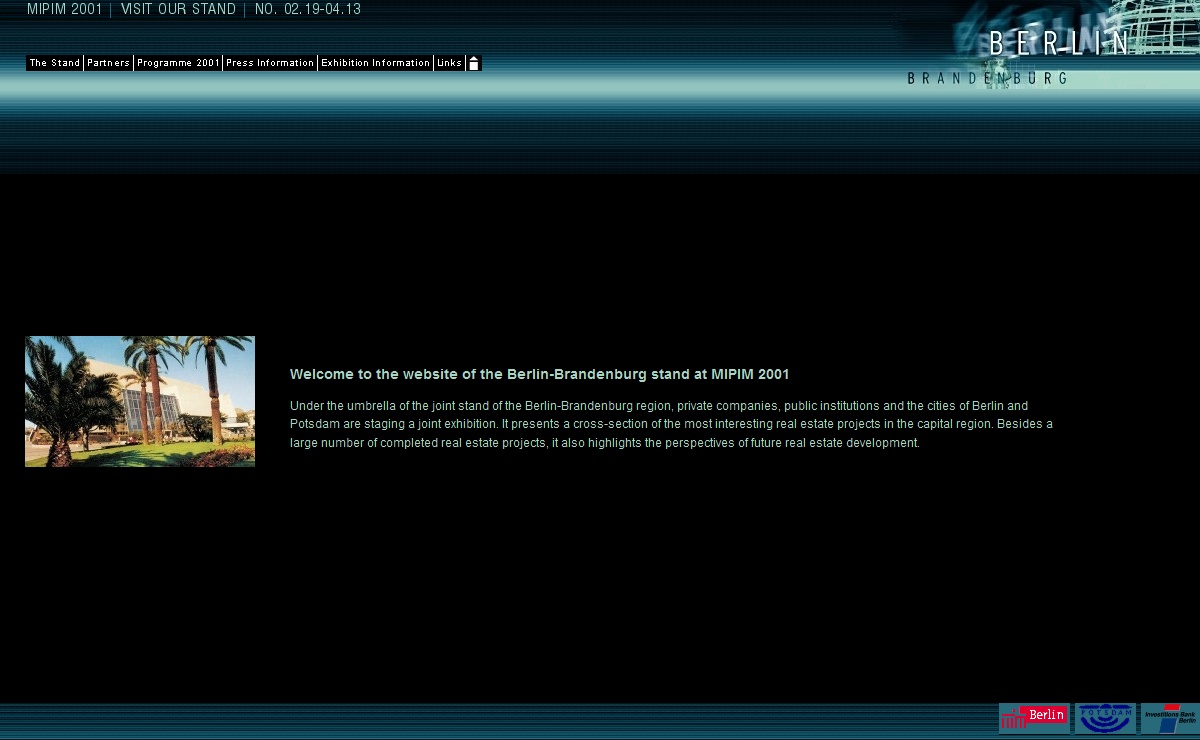
Task: Click the BRANDENBURG text in header banner
Action: [987, 78]
